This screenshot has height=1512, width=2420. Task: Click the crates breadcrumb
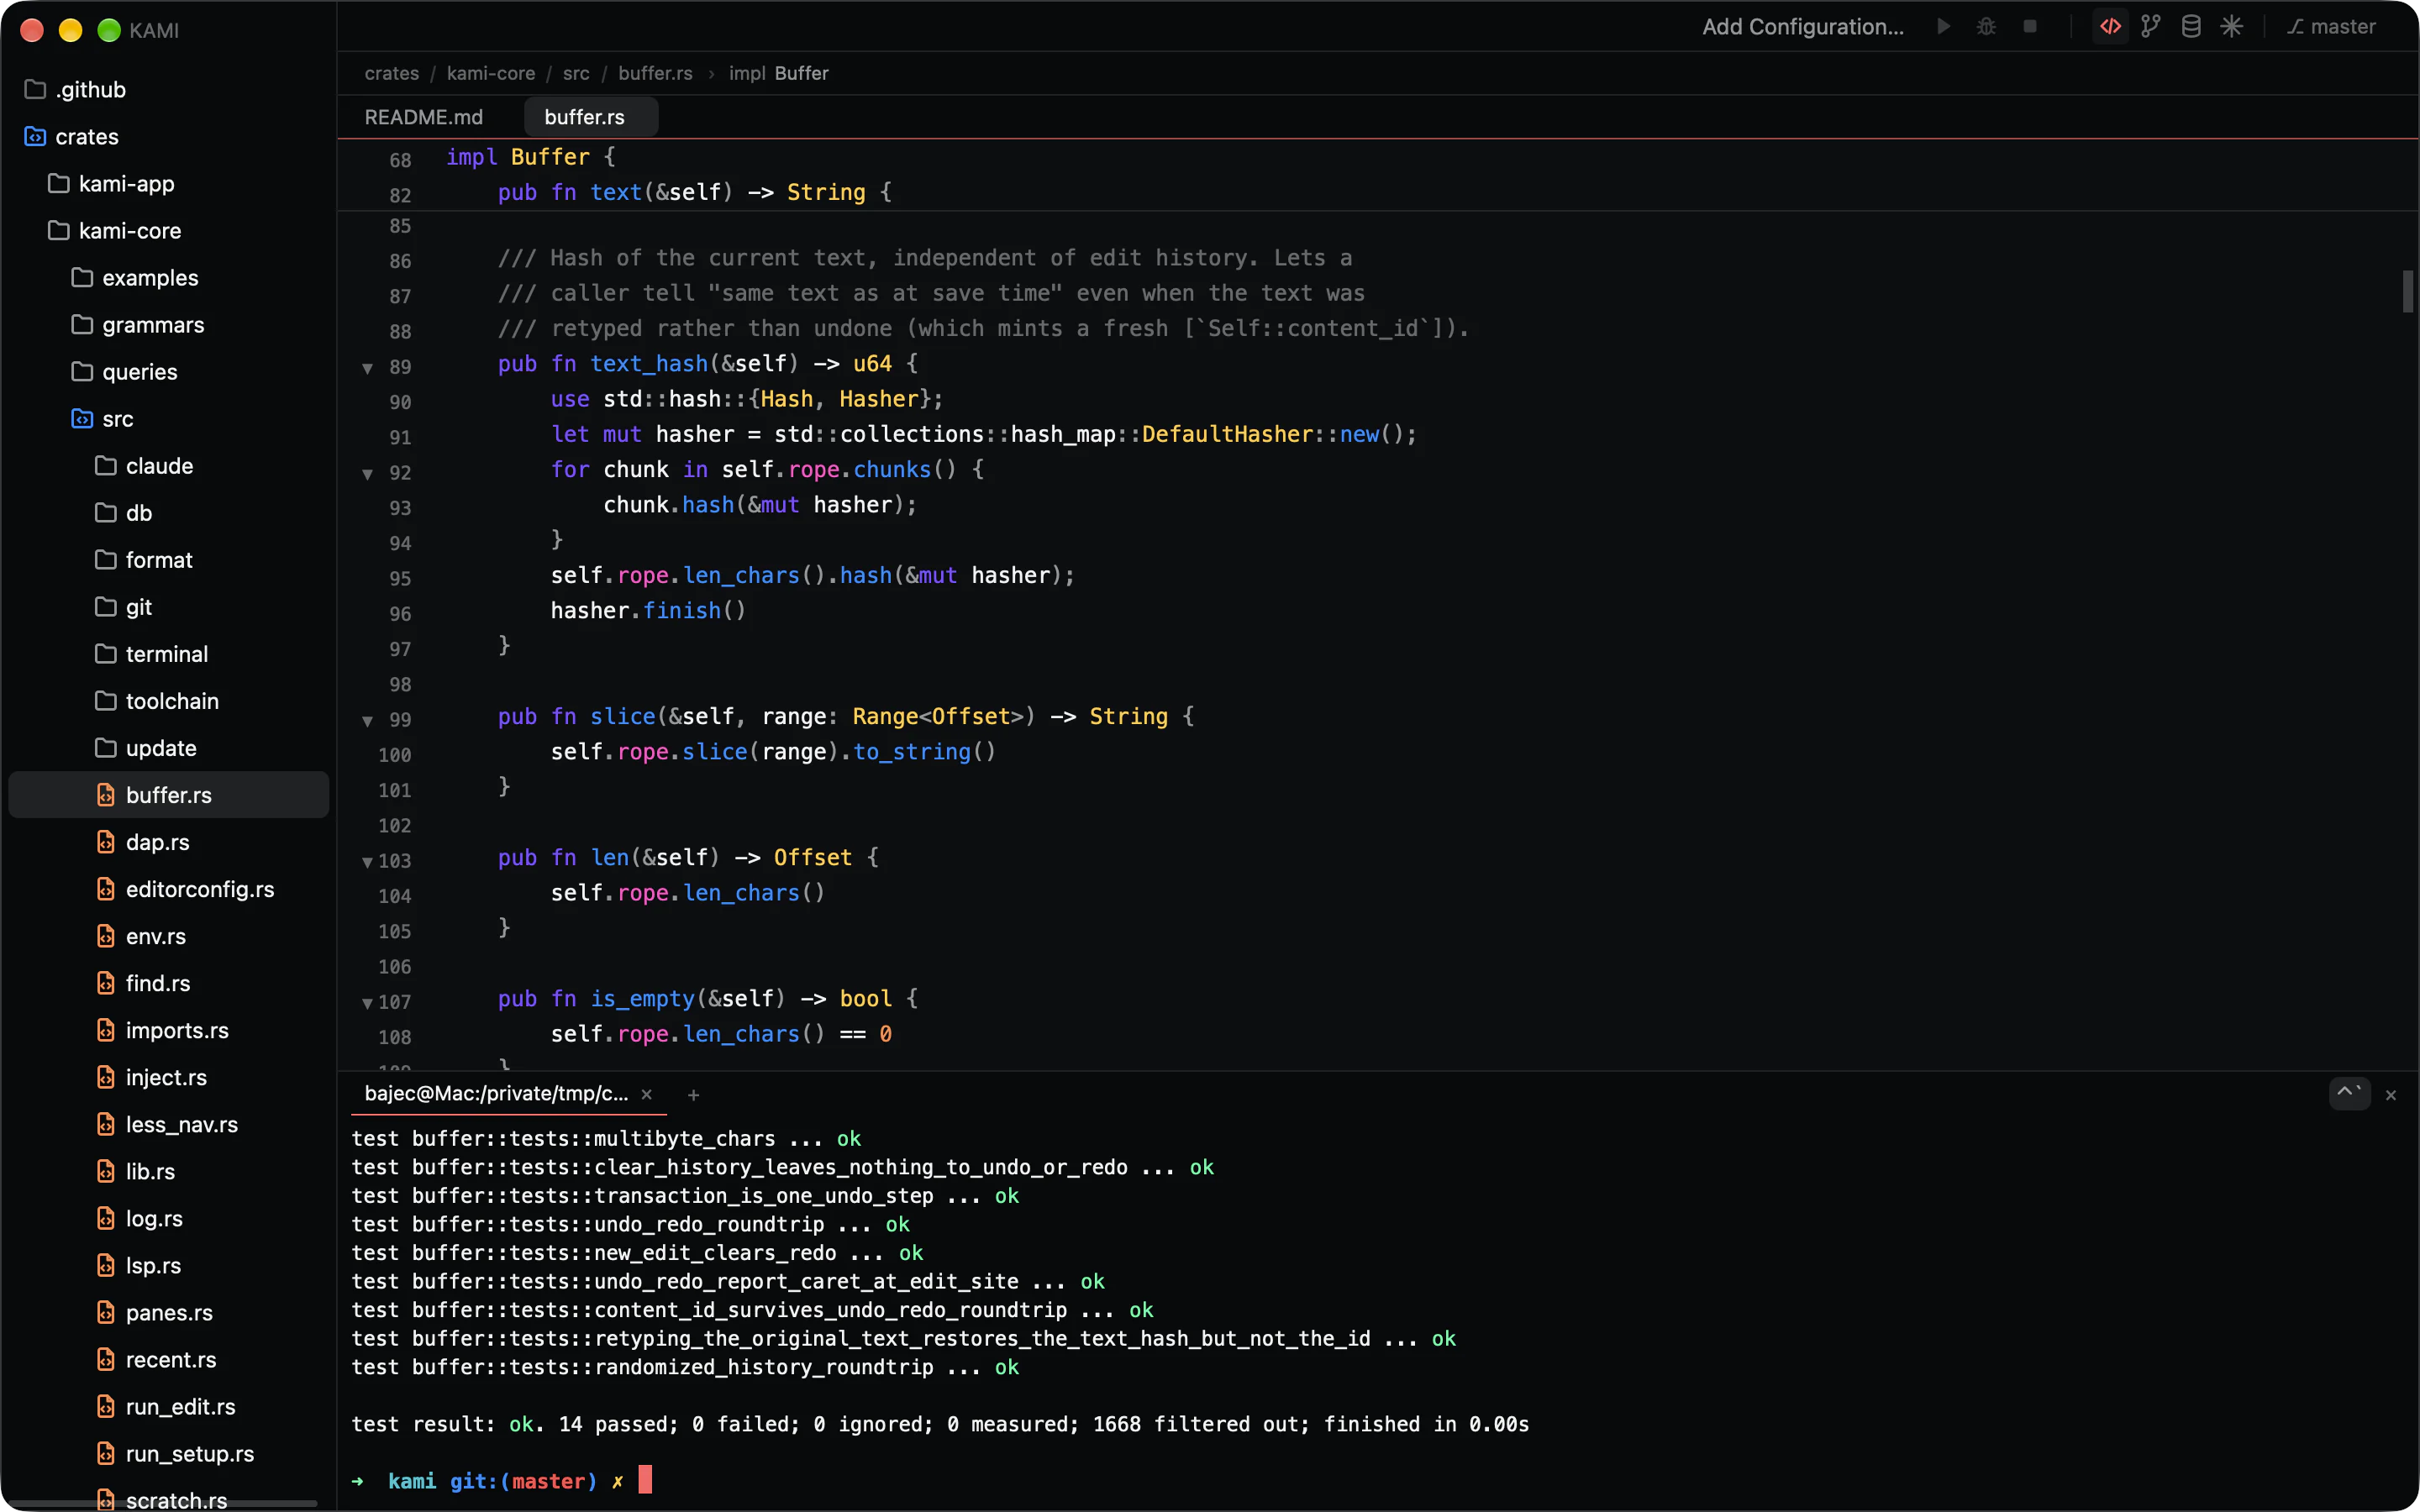click(x=392, y=73)
